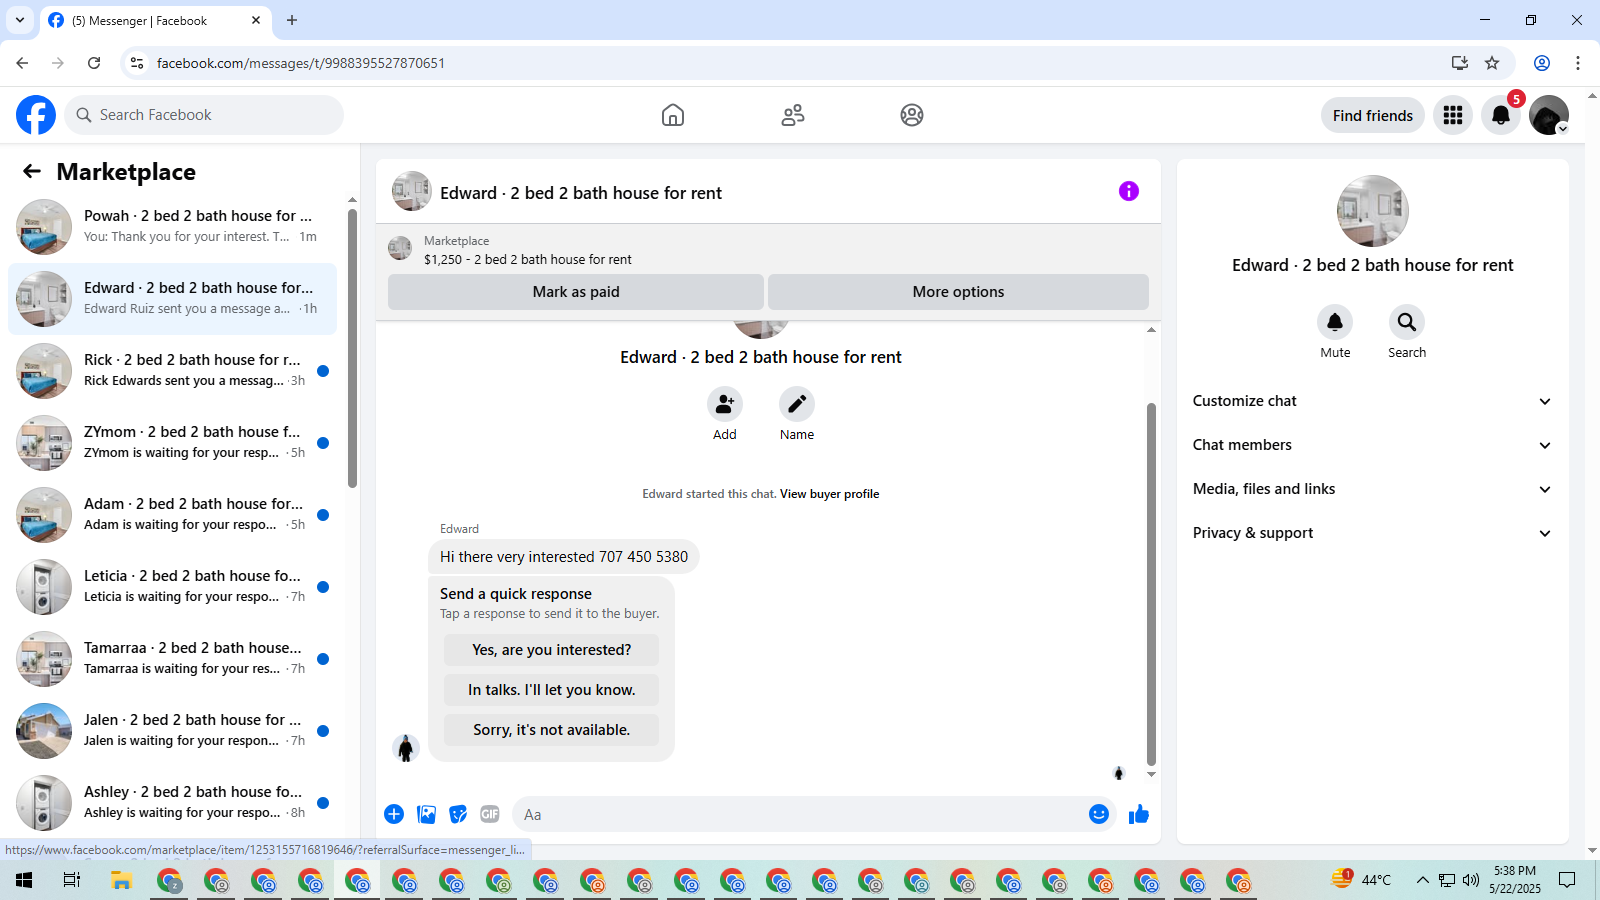Viewport: 1600px width, 900px height.
Task: Open a new browser tab
Action: 292,20
